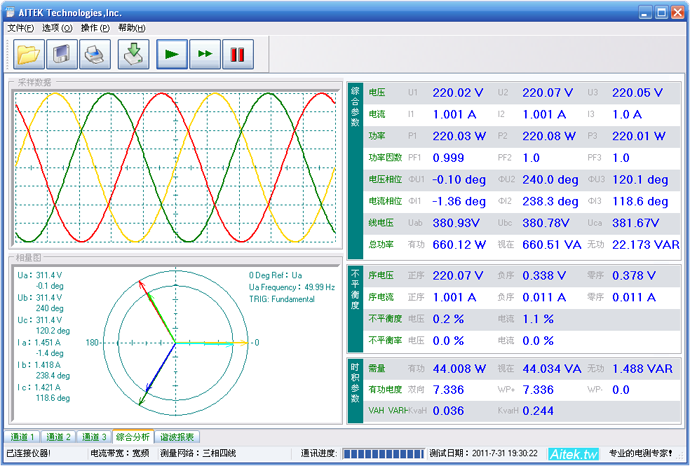Click the Aitek.tw logo link
Image resolution: width=690 pixels, height=466 pixels.
(573, 454)
